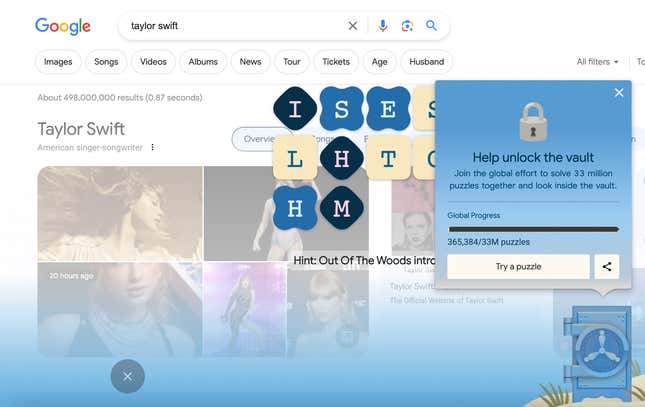Clear the search box with X
This screenshot has width=645, height=407.
coord(353,26)
